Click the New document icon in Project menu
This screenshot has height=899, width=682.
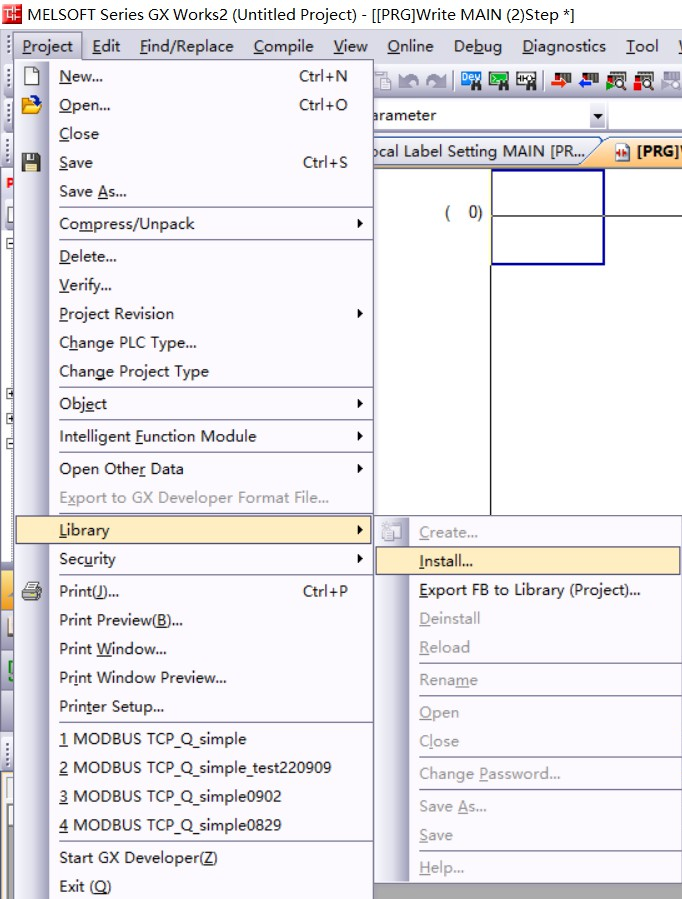(32, 76)
